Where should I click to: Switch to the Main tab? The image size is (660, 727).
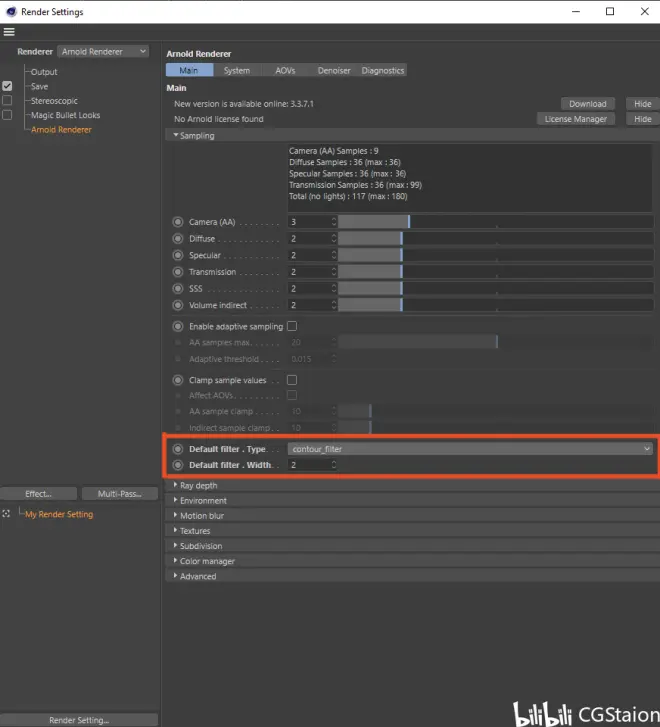[189, 70]
